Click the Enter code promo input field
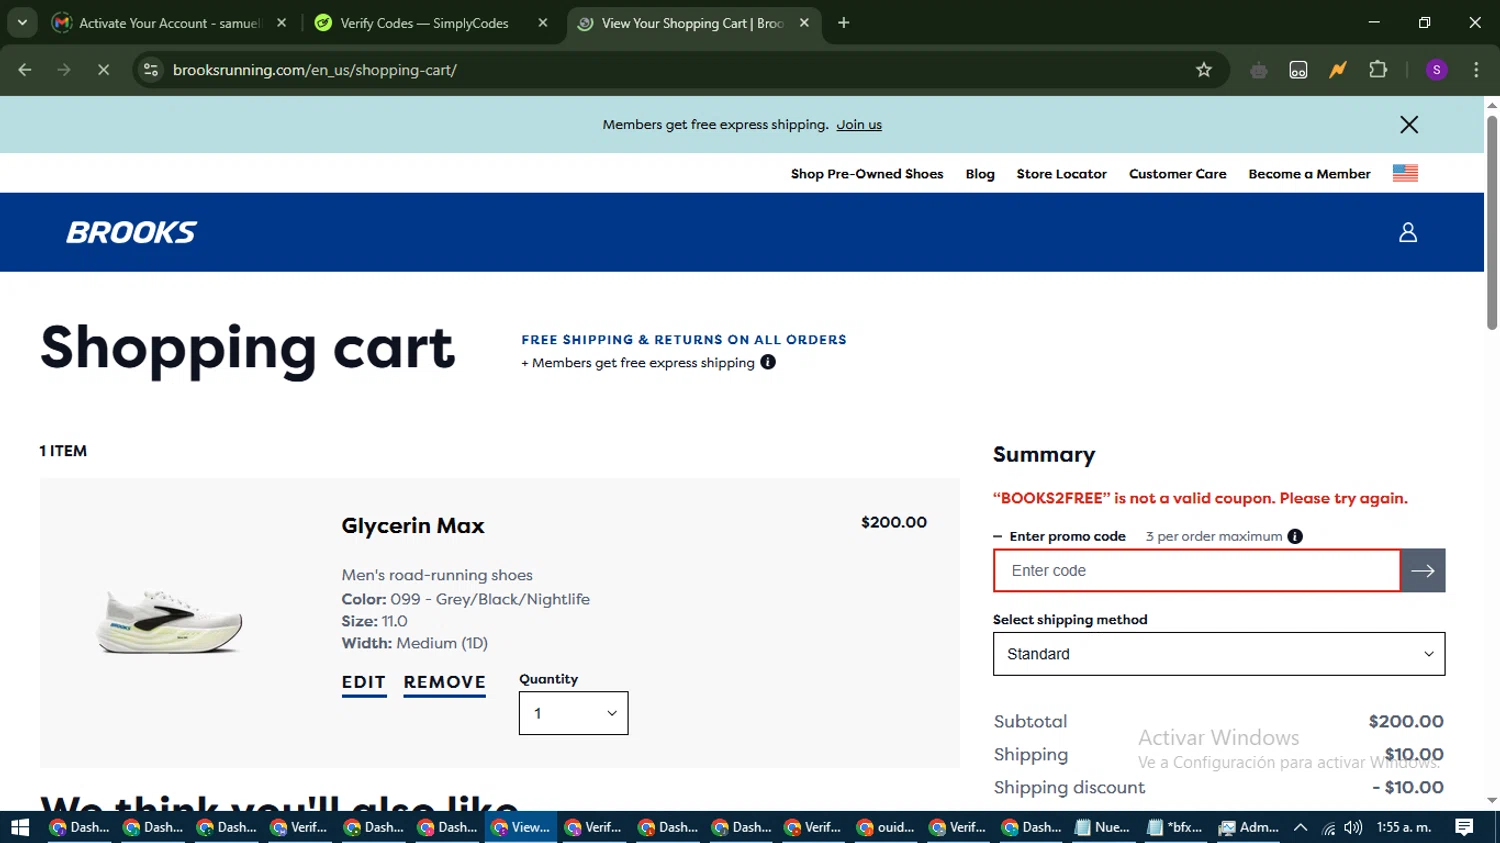The width and height of the screenshot is (1500, 843). (x=1197, y=570)
